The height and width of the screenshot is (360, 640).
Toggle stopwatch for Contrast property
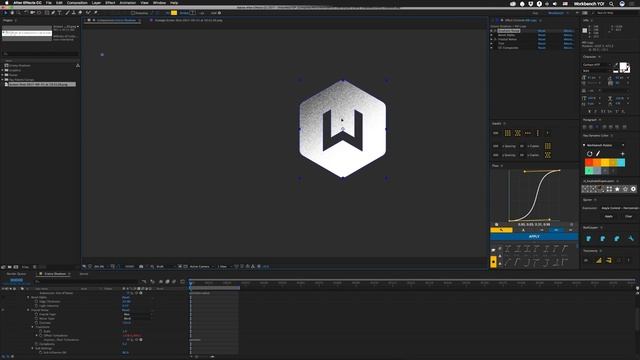[36, 323]
